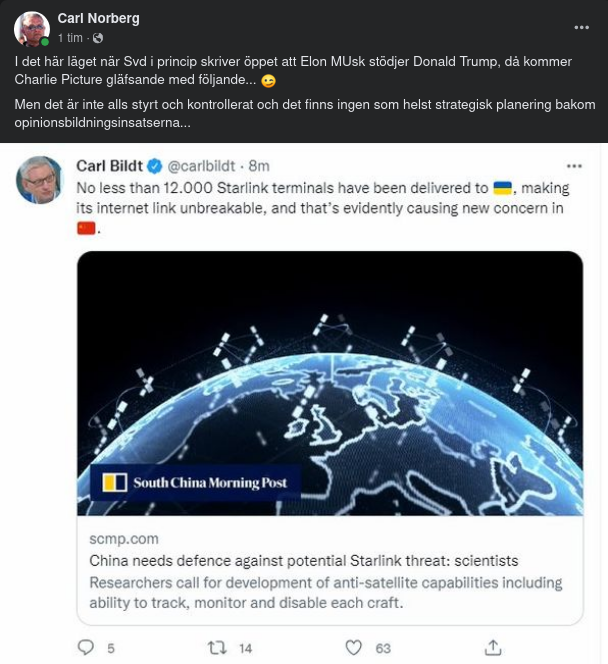Viewport: 608px width, 664px height.
Task: Open the Carl Bildt display name link
Action: click(109, 166)
